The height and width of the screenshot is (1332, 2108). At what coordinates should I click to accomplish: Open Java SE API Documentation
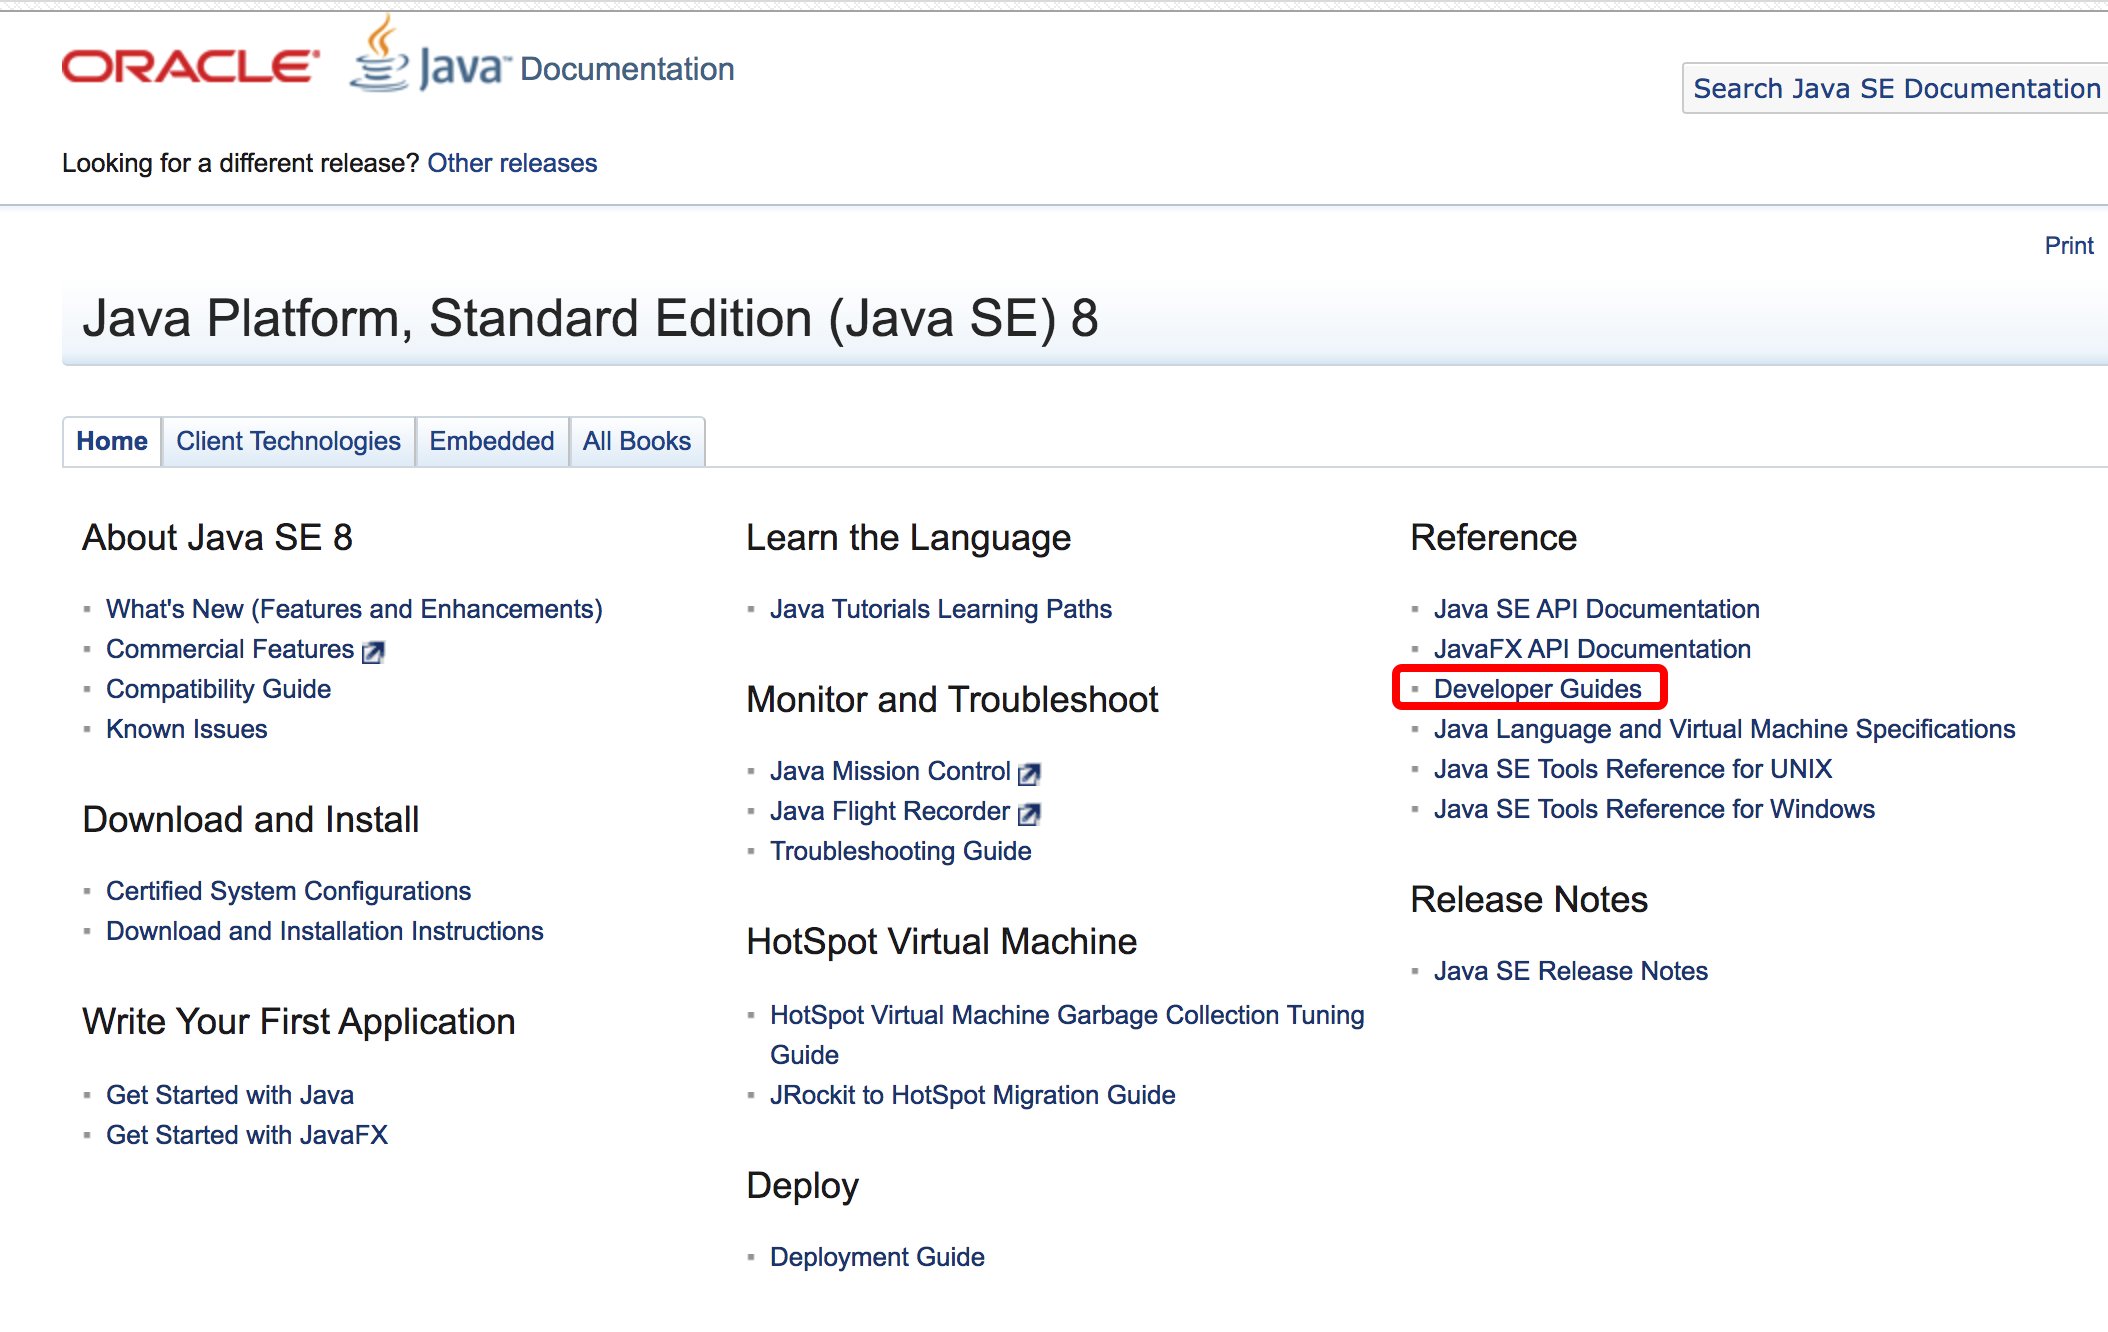coord(1597,609)
